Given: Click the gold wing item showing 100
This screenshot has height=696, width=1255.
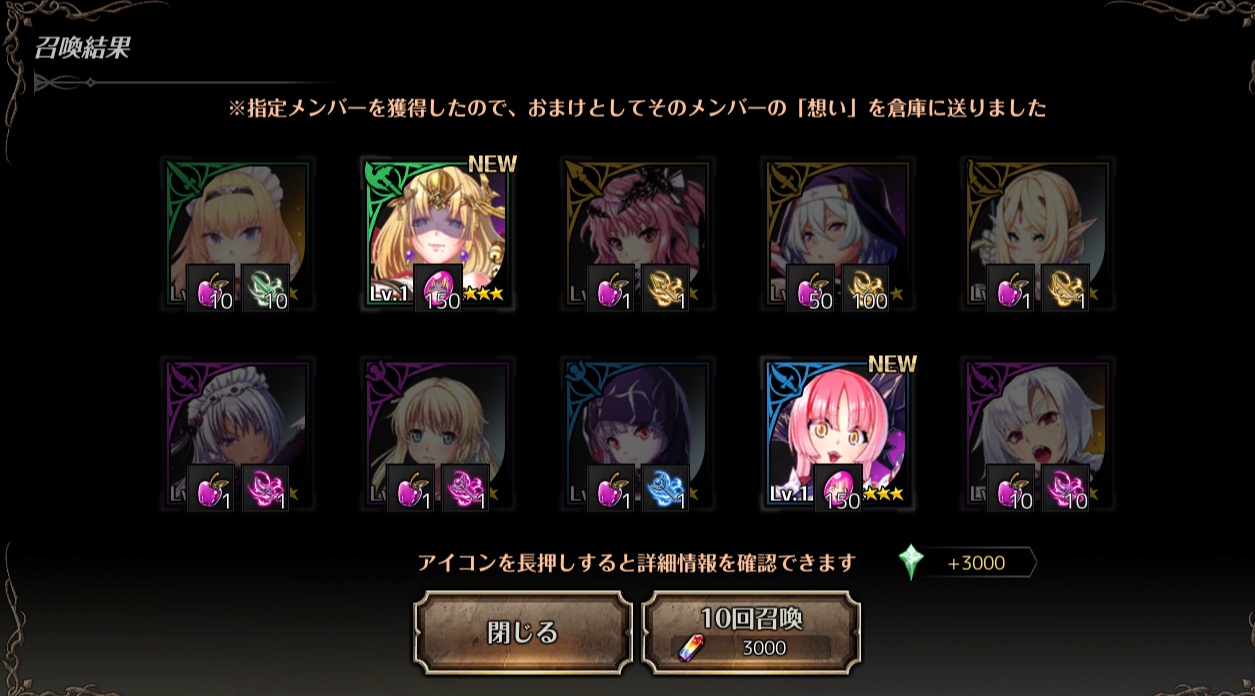Looking at the screenshot, I should pyautogui.click(x=865, y=288).
